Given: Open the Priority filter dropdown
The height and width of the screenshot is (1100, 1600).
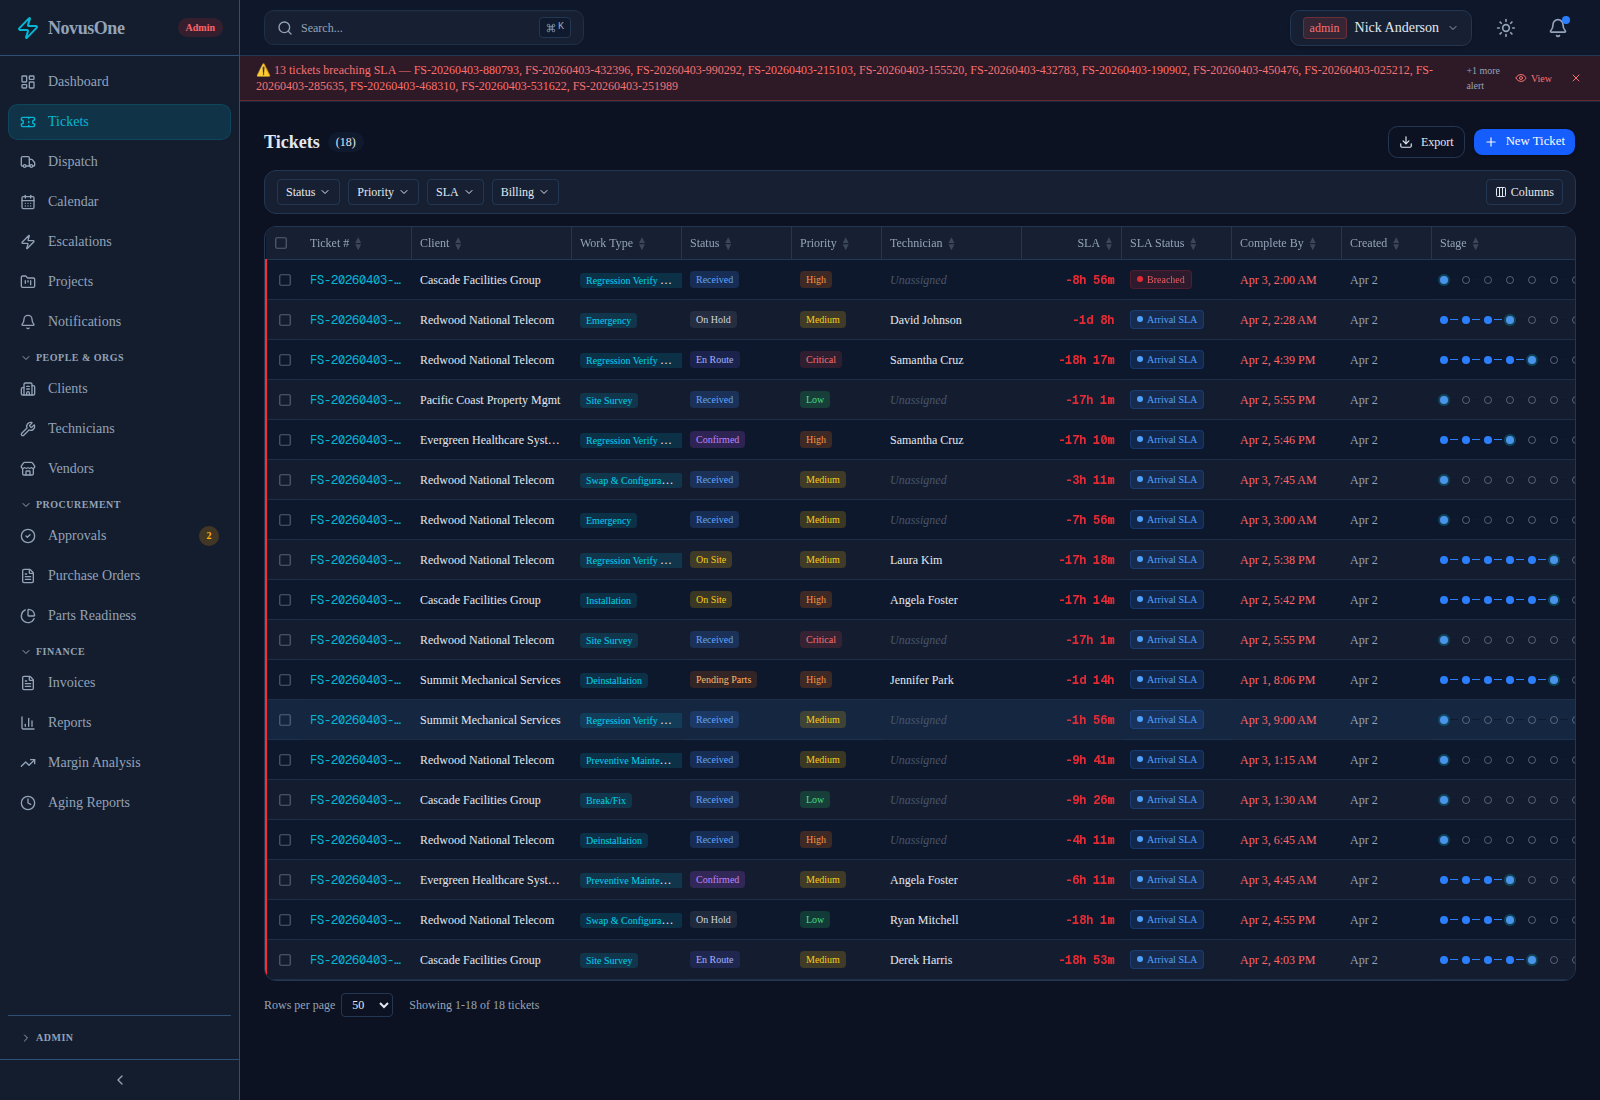Looking at the screenshot, I should (x=383, y=192).
